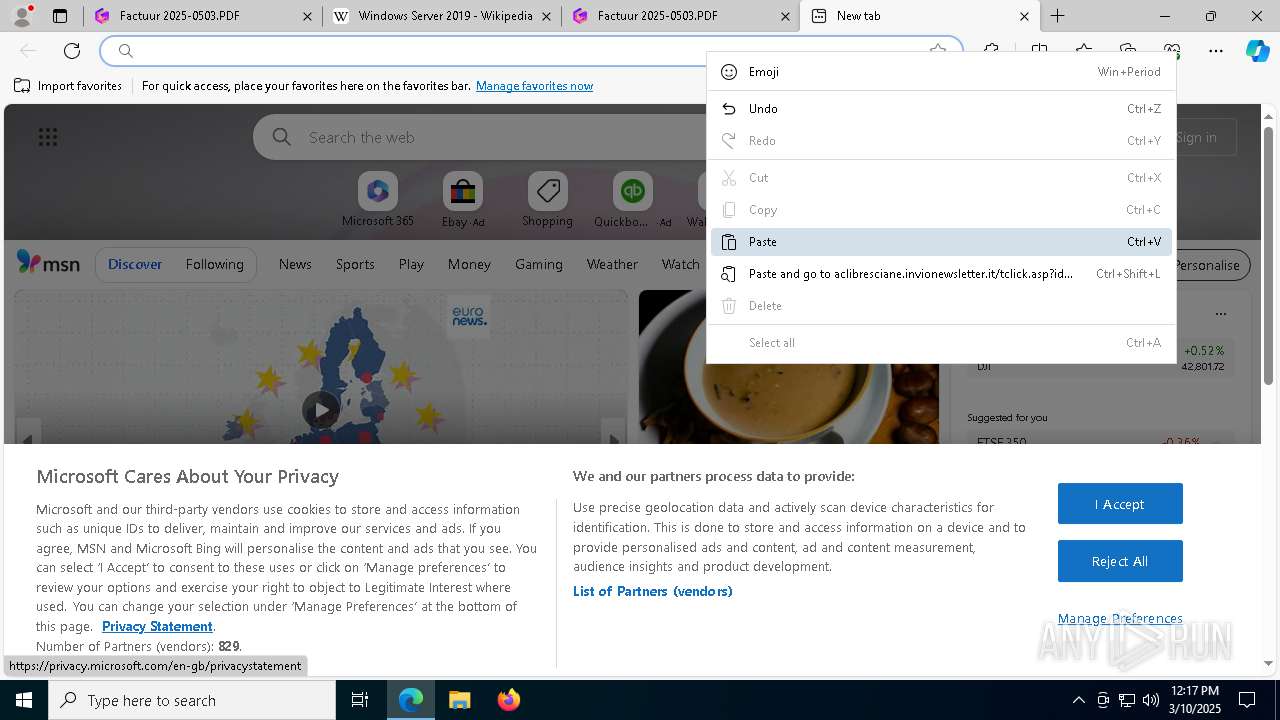Click the Extensions puzzle icon
The height and width of the screenshot is (720, 1280).
[991, 51]
